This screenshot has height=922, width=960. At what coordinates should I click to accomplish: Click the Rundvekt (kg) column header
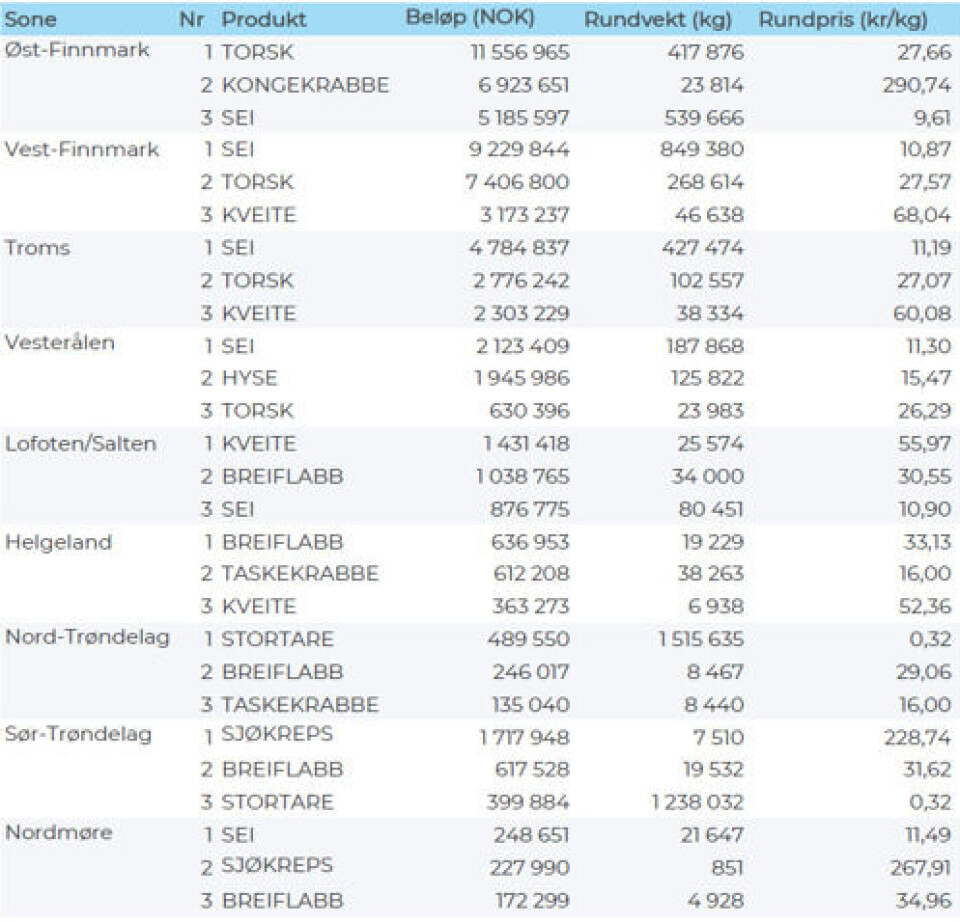pos(657,19)
